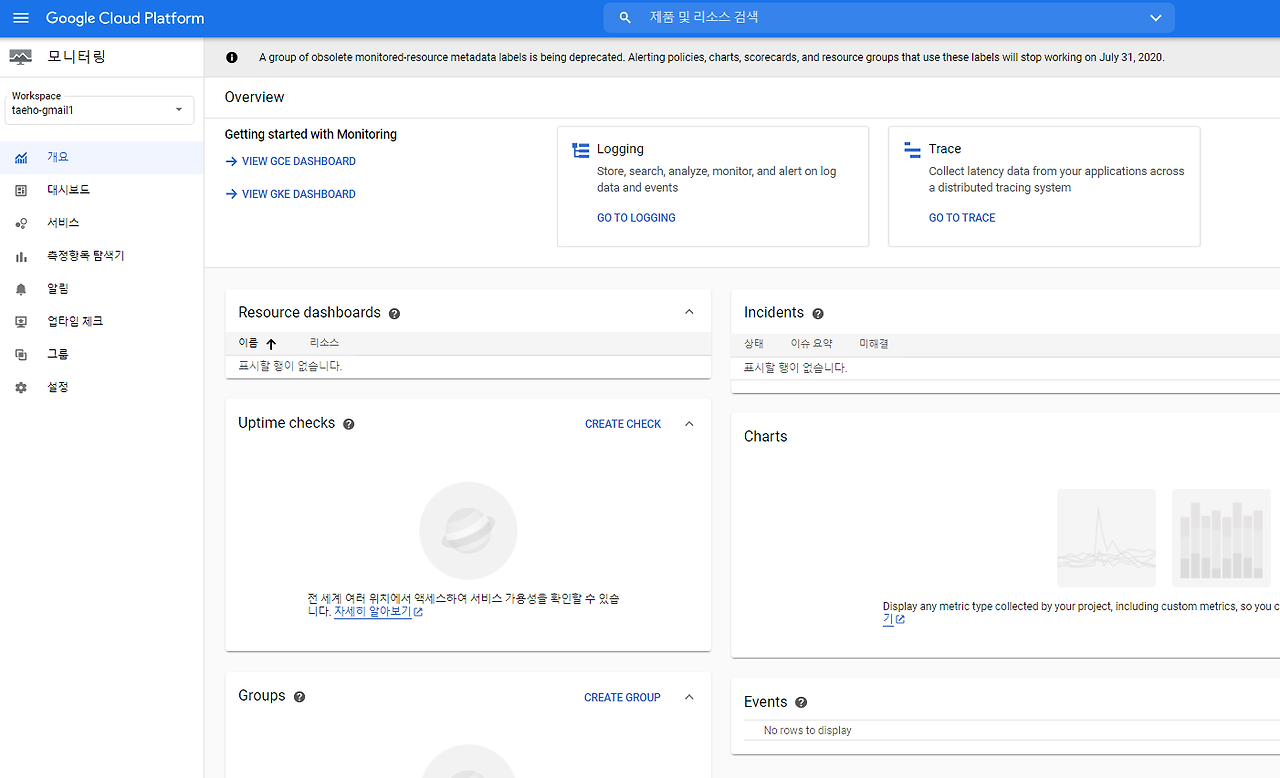Viewport: 1280px width, 778px height.
Task: Click the "No rows to display" text in Events
Action: [808, 731]
